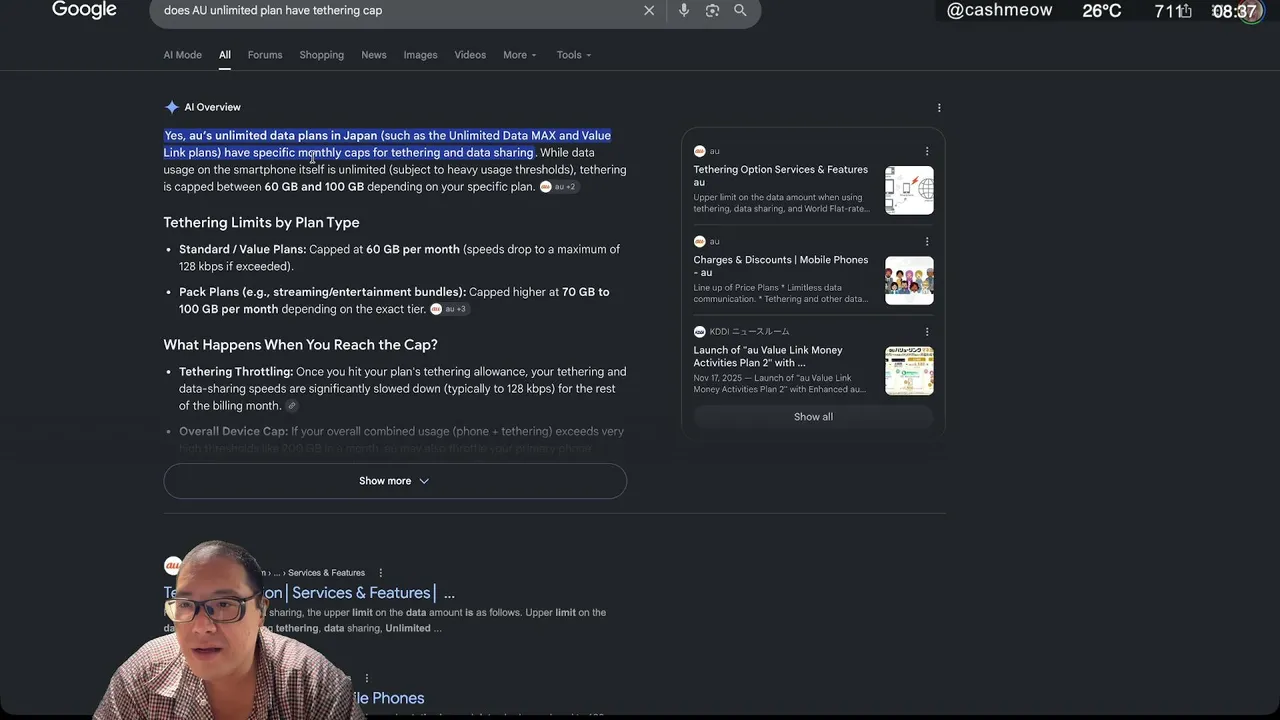The height and width of the screenshot is (720, 1280).
Task: Submit search with the magnifying glass icon
Action: click(740, 10)
